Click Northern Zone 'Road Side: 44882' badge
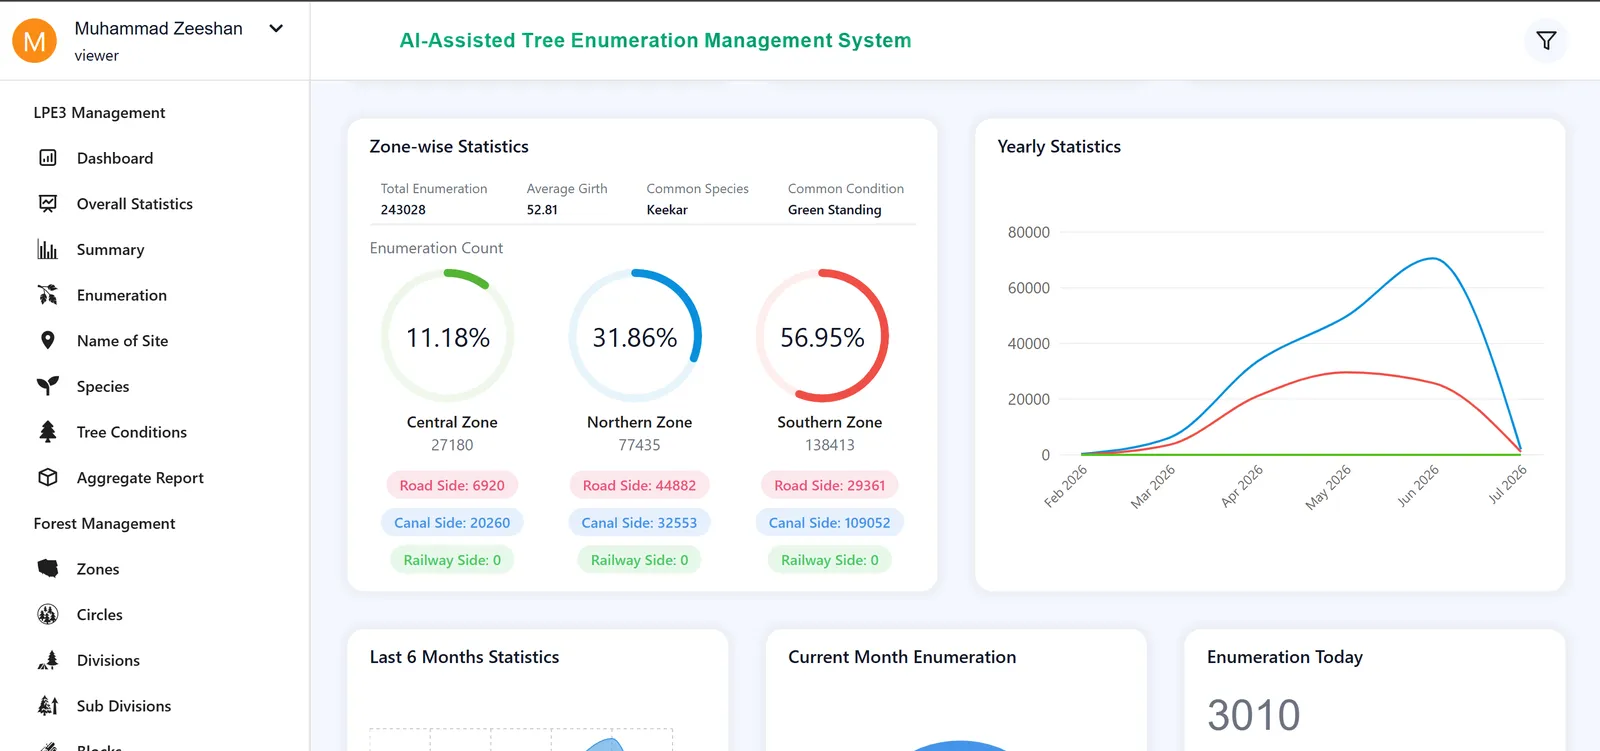 639,485
